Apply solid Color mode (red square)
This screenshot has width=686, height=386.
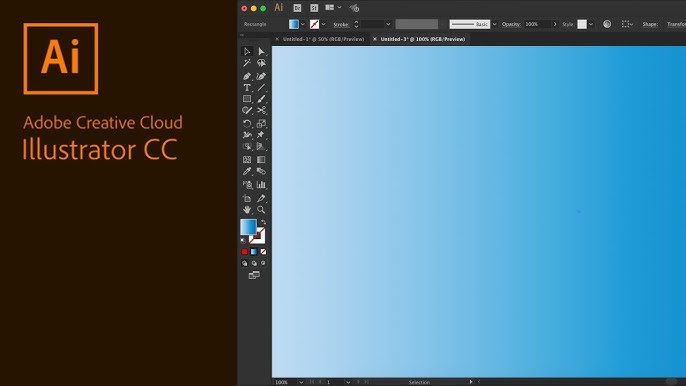click(x=245, y=252)
